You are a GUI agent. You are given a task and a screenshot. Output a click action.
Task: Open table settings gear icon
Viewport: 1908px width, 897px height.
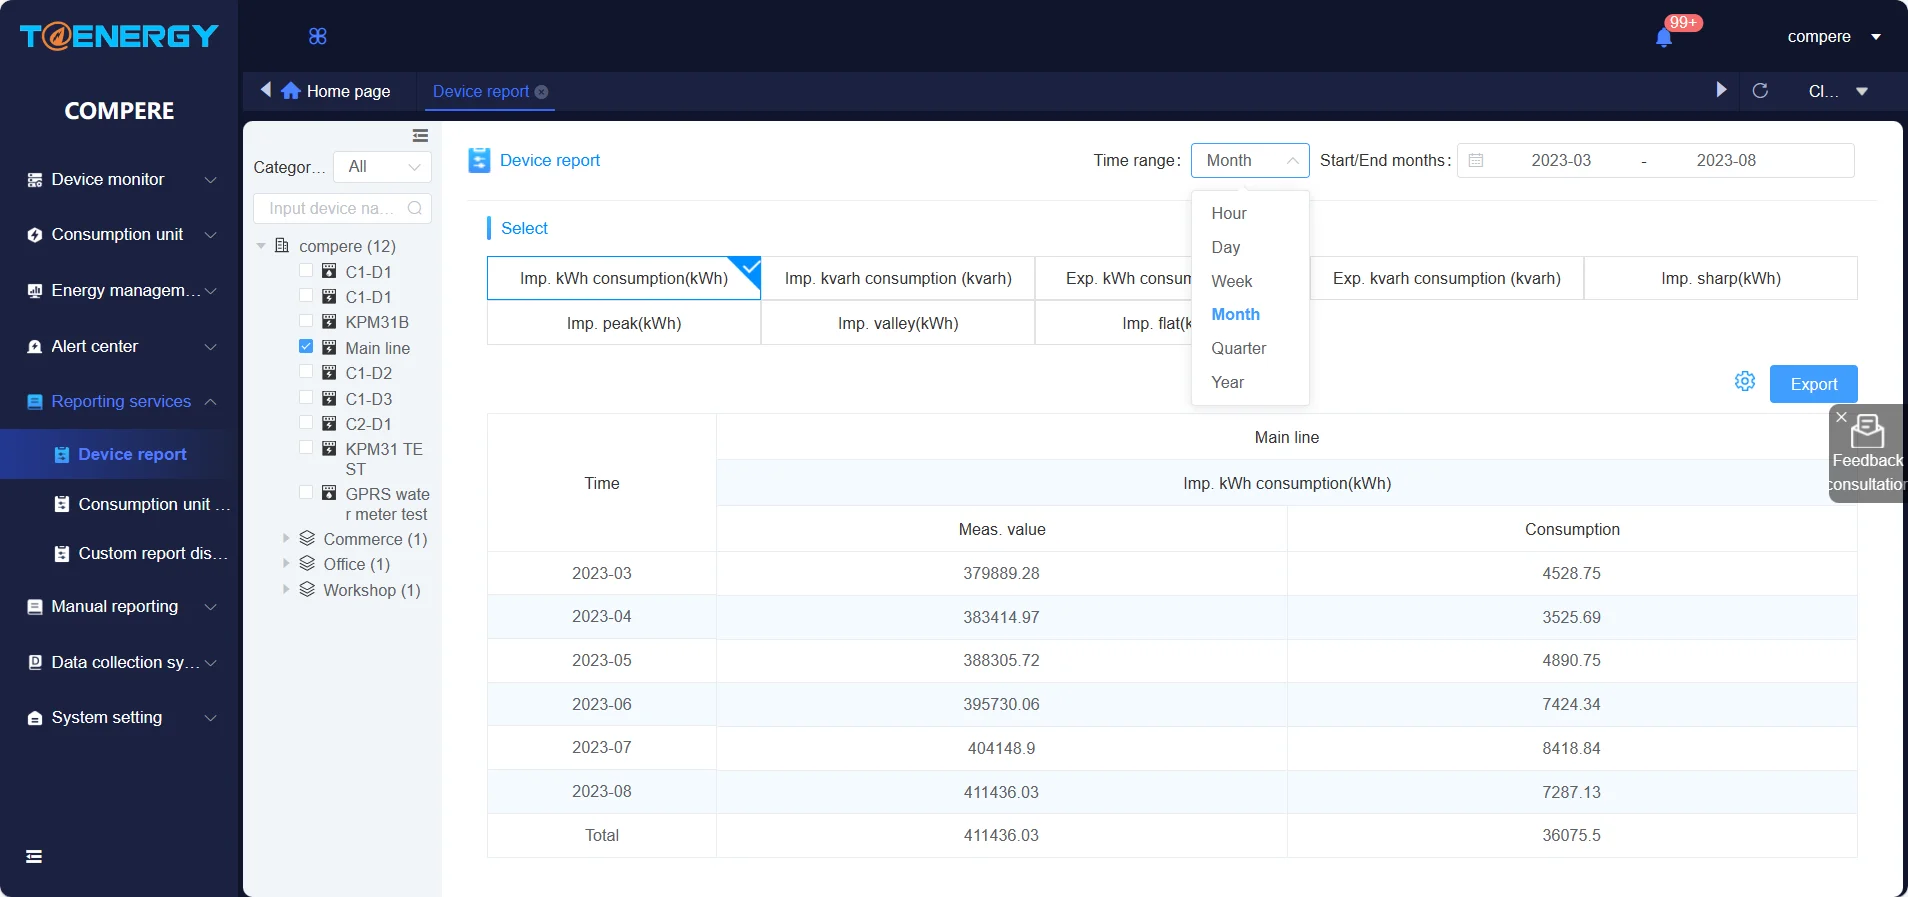[1744, 382]
